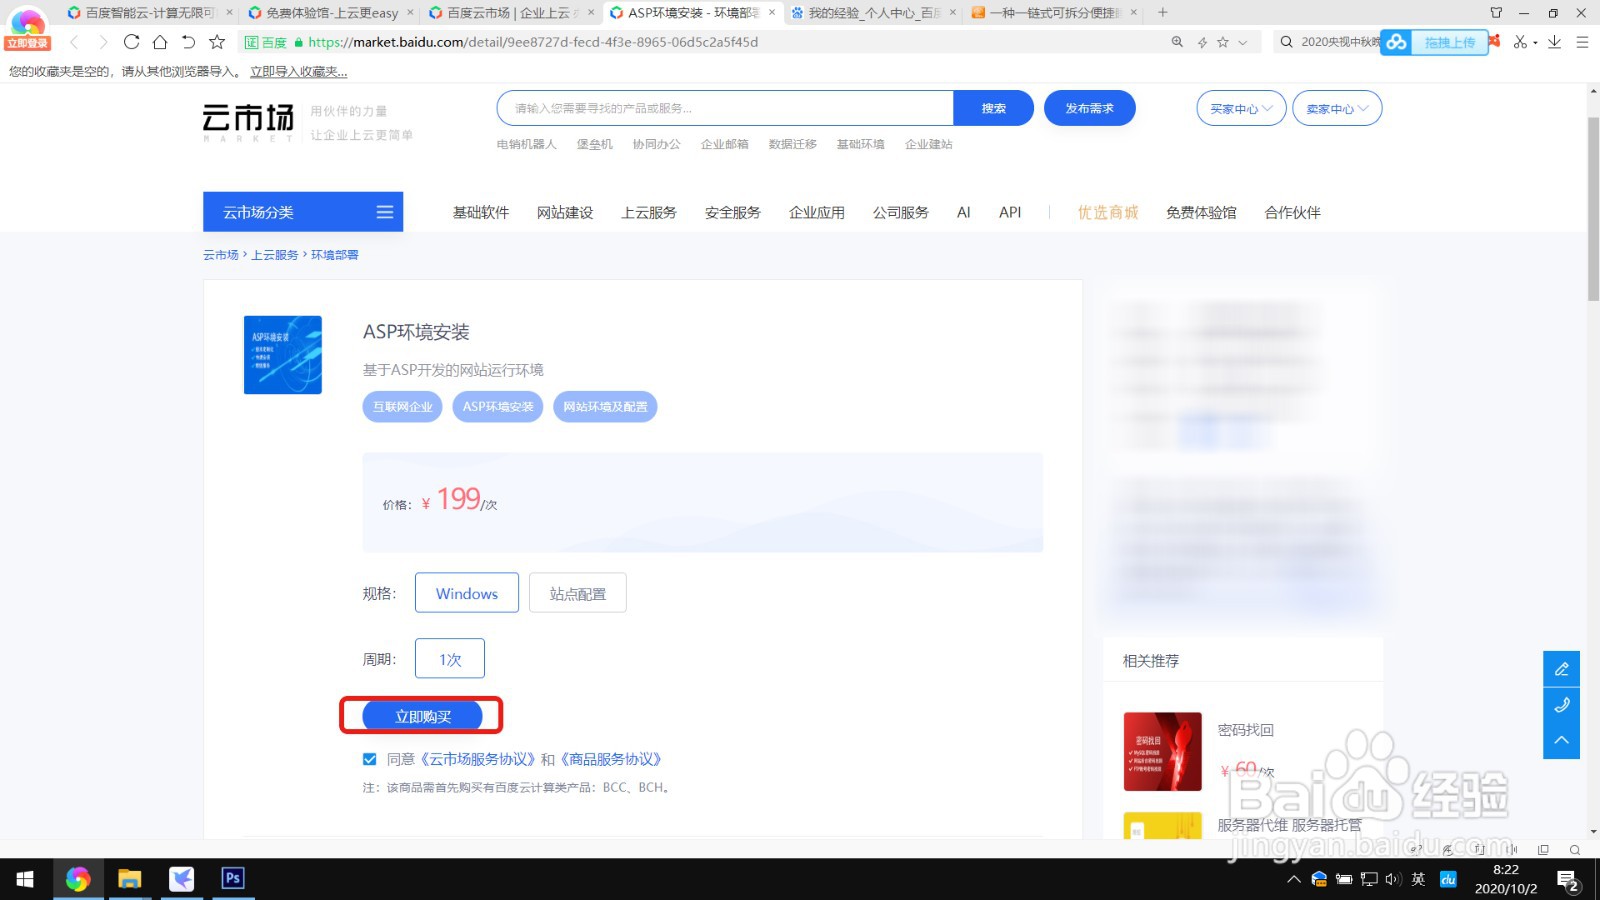This screenshot has width=1600, height=900.
Task: Open the 上云服务 navigation menu
Action: [649, 212]
